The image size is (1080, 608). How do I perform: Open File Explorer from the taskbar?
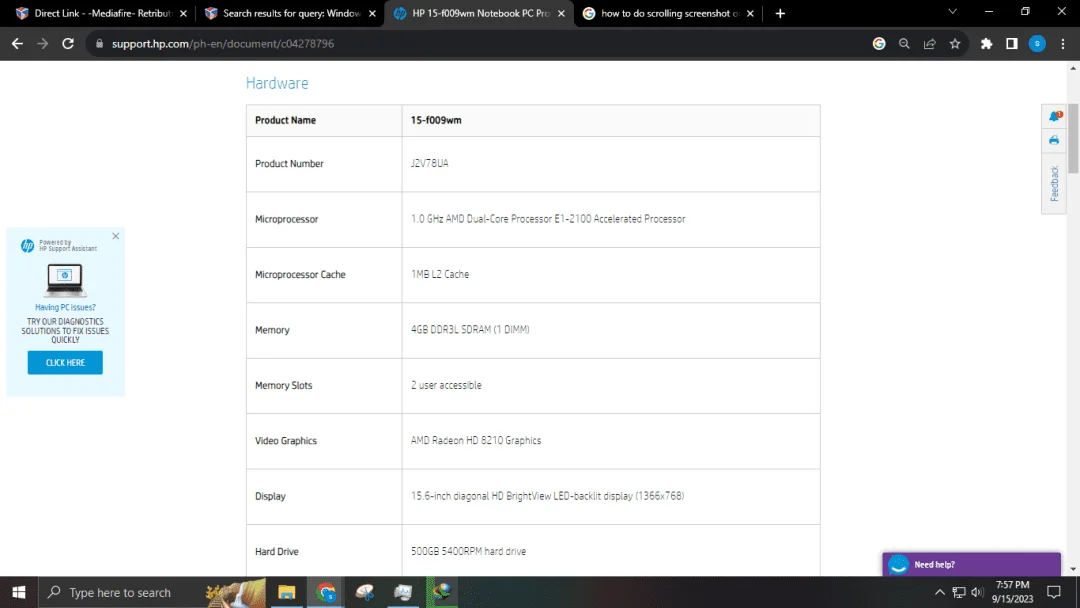tap(287, 592)
